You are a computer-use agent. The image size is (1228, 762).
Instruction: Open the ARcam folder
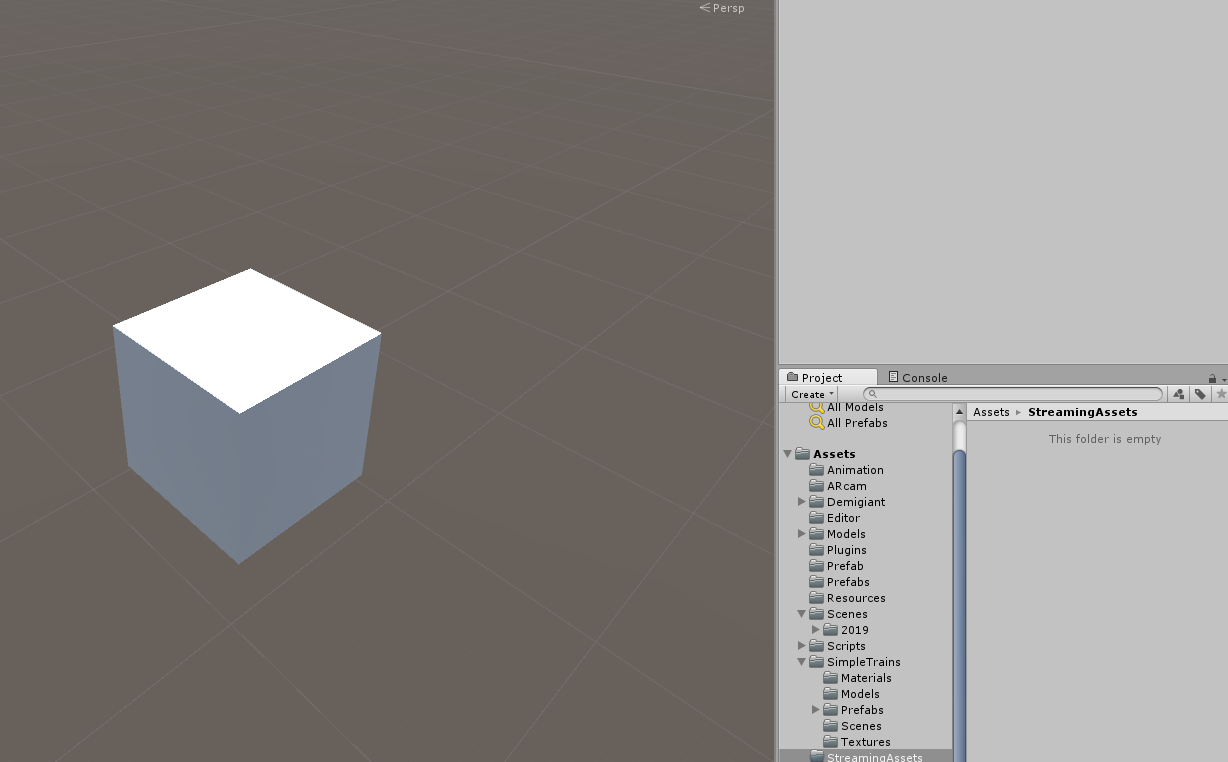[x=838, y=486]
